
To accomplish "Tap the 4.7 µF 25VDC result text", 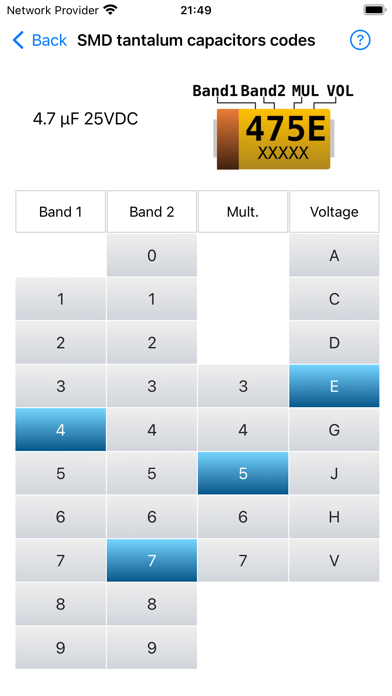I will coord(85,119).
